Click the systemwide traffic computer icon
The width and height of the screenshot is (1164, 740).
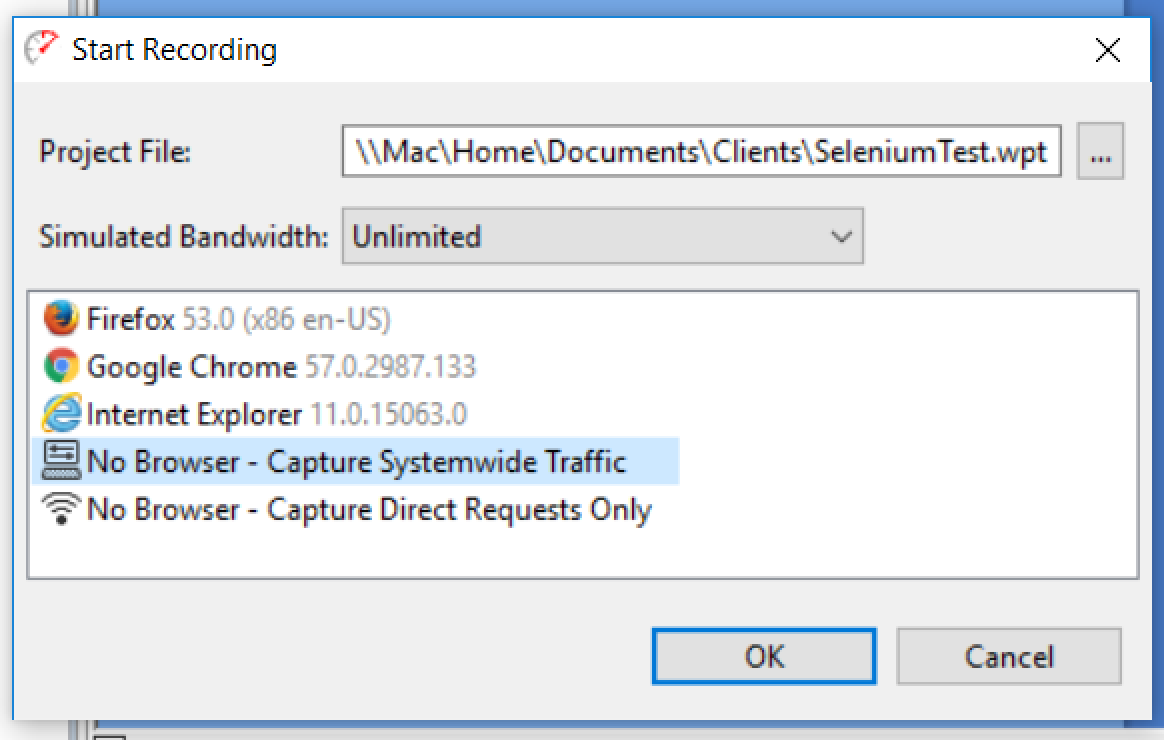click(x=61, y=461)
